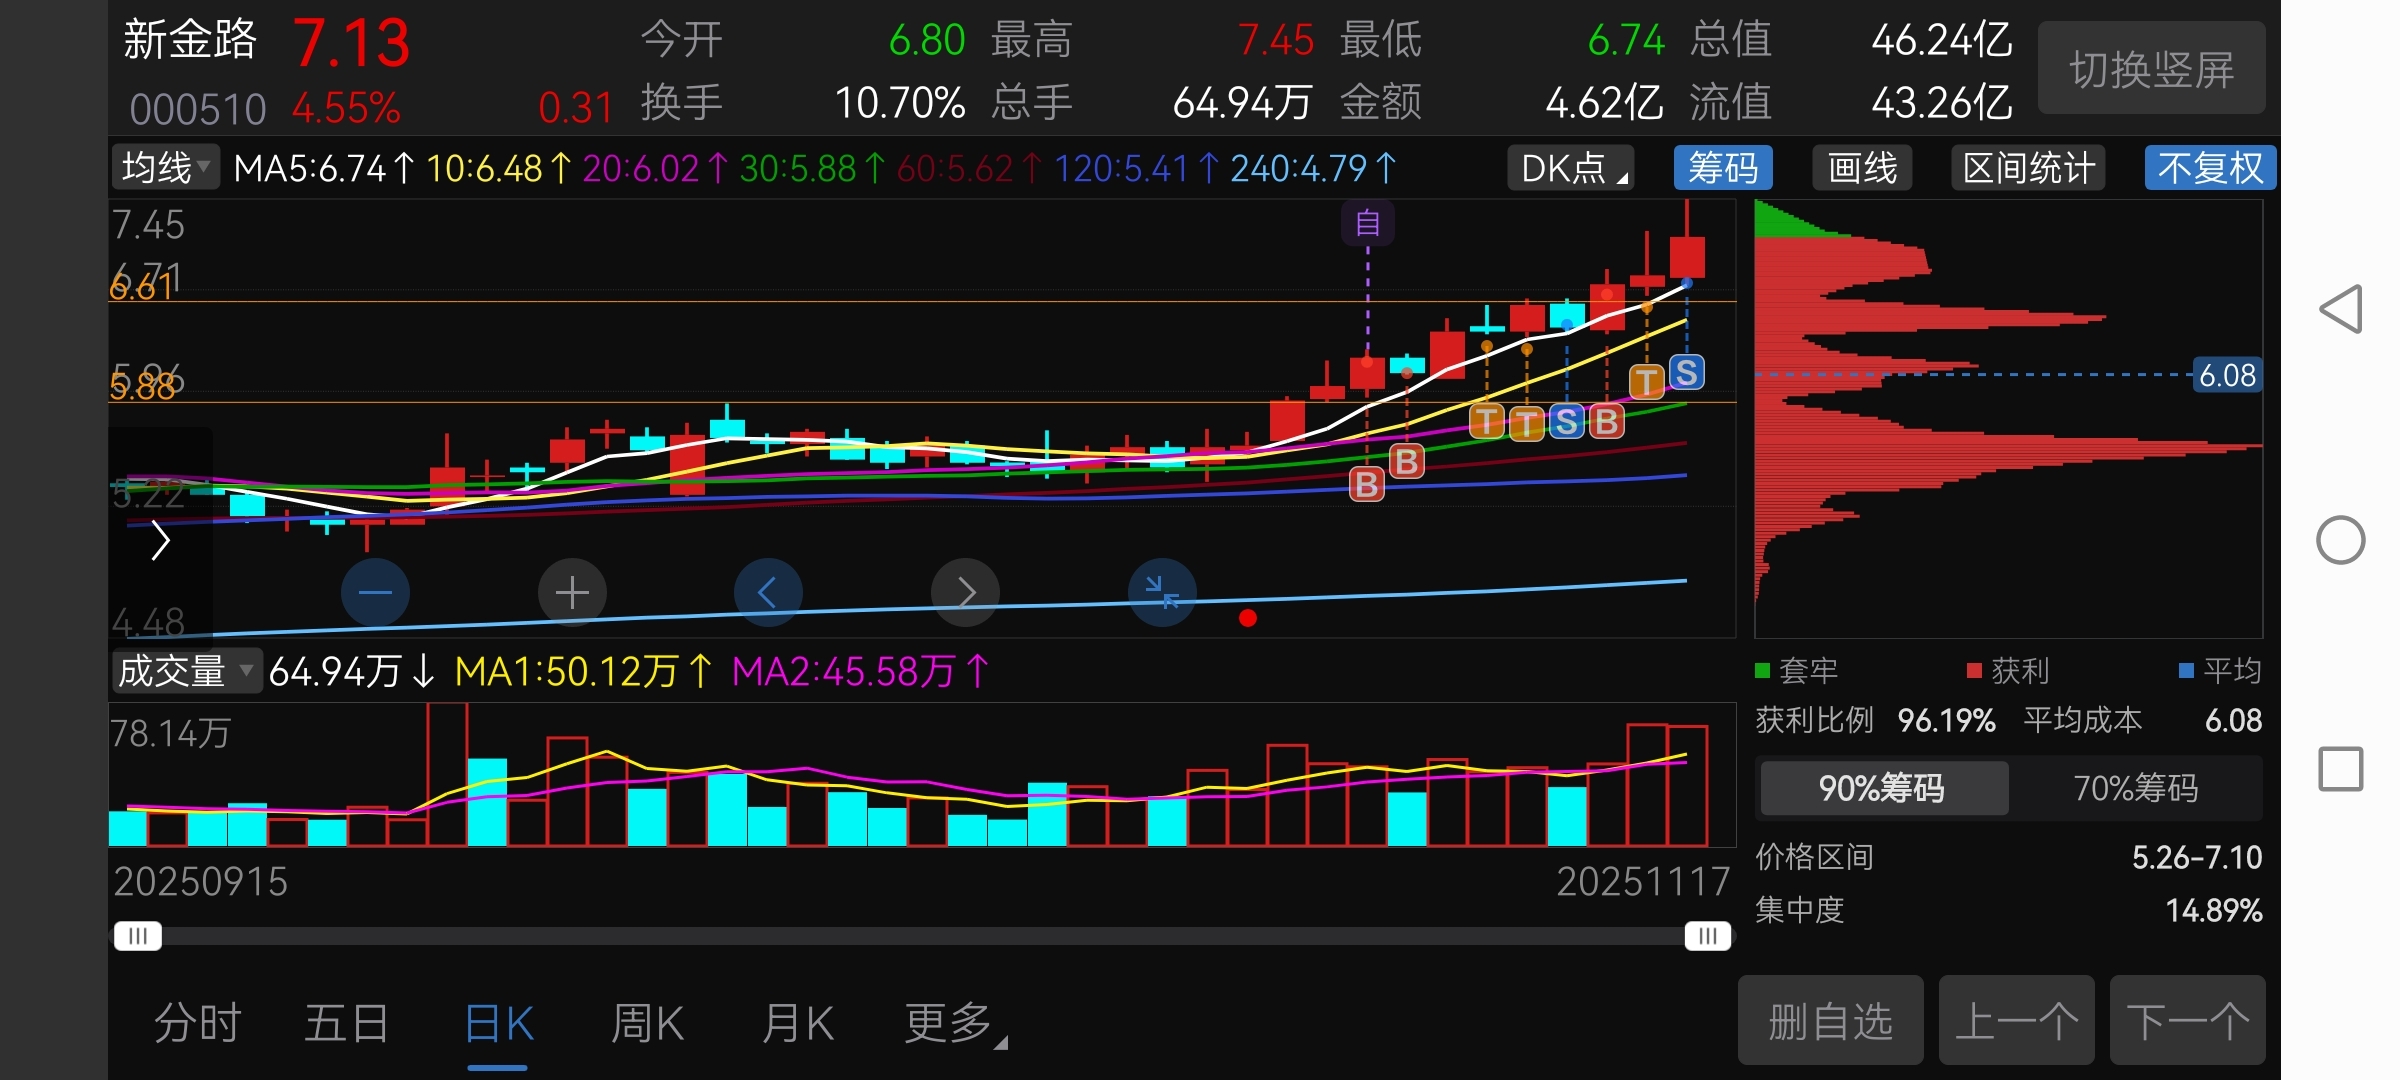2400x1080 pixels.
Task: Toggle the 筹码 chip distribution view
Action: [1722, 168]
